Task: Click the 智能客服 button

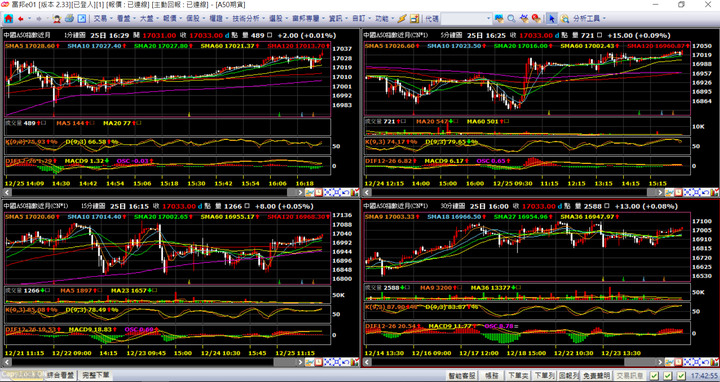Action: click(462, 376)
